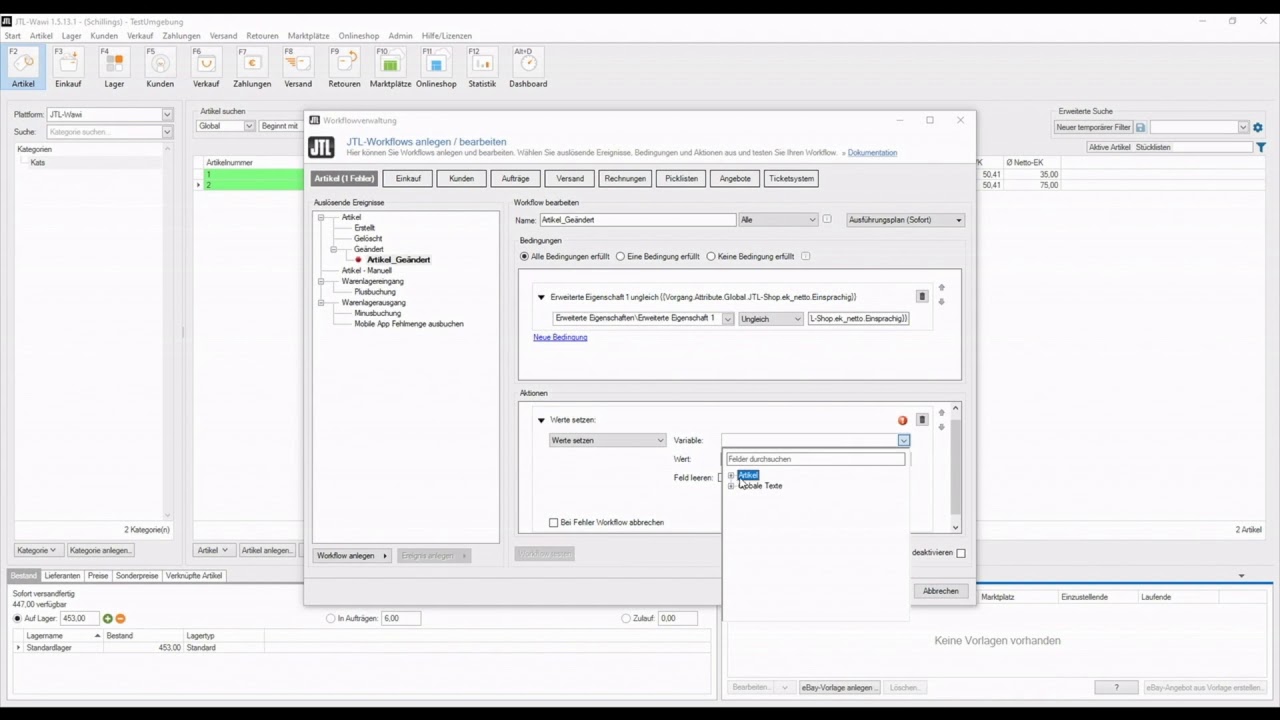Select the In Aufträgen radio button
The height and width of the screenshot is (720, 1280).
pyautogui.click(x=331, y=618)
